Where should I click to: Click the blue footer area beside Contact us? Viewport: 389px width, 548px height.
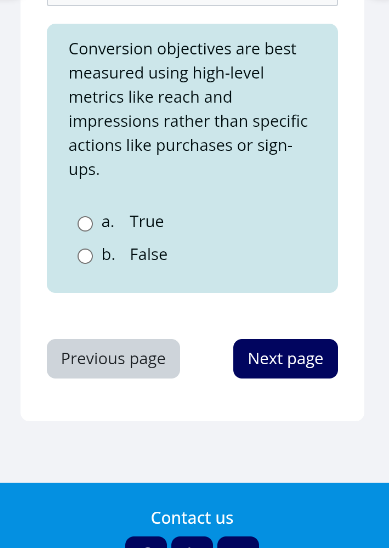coord(315,517)
